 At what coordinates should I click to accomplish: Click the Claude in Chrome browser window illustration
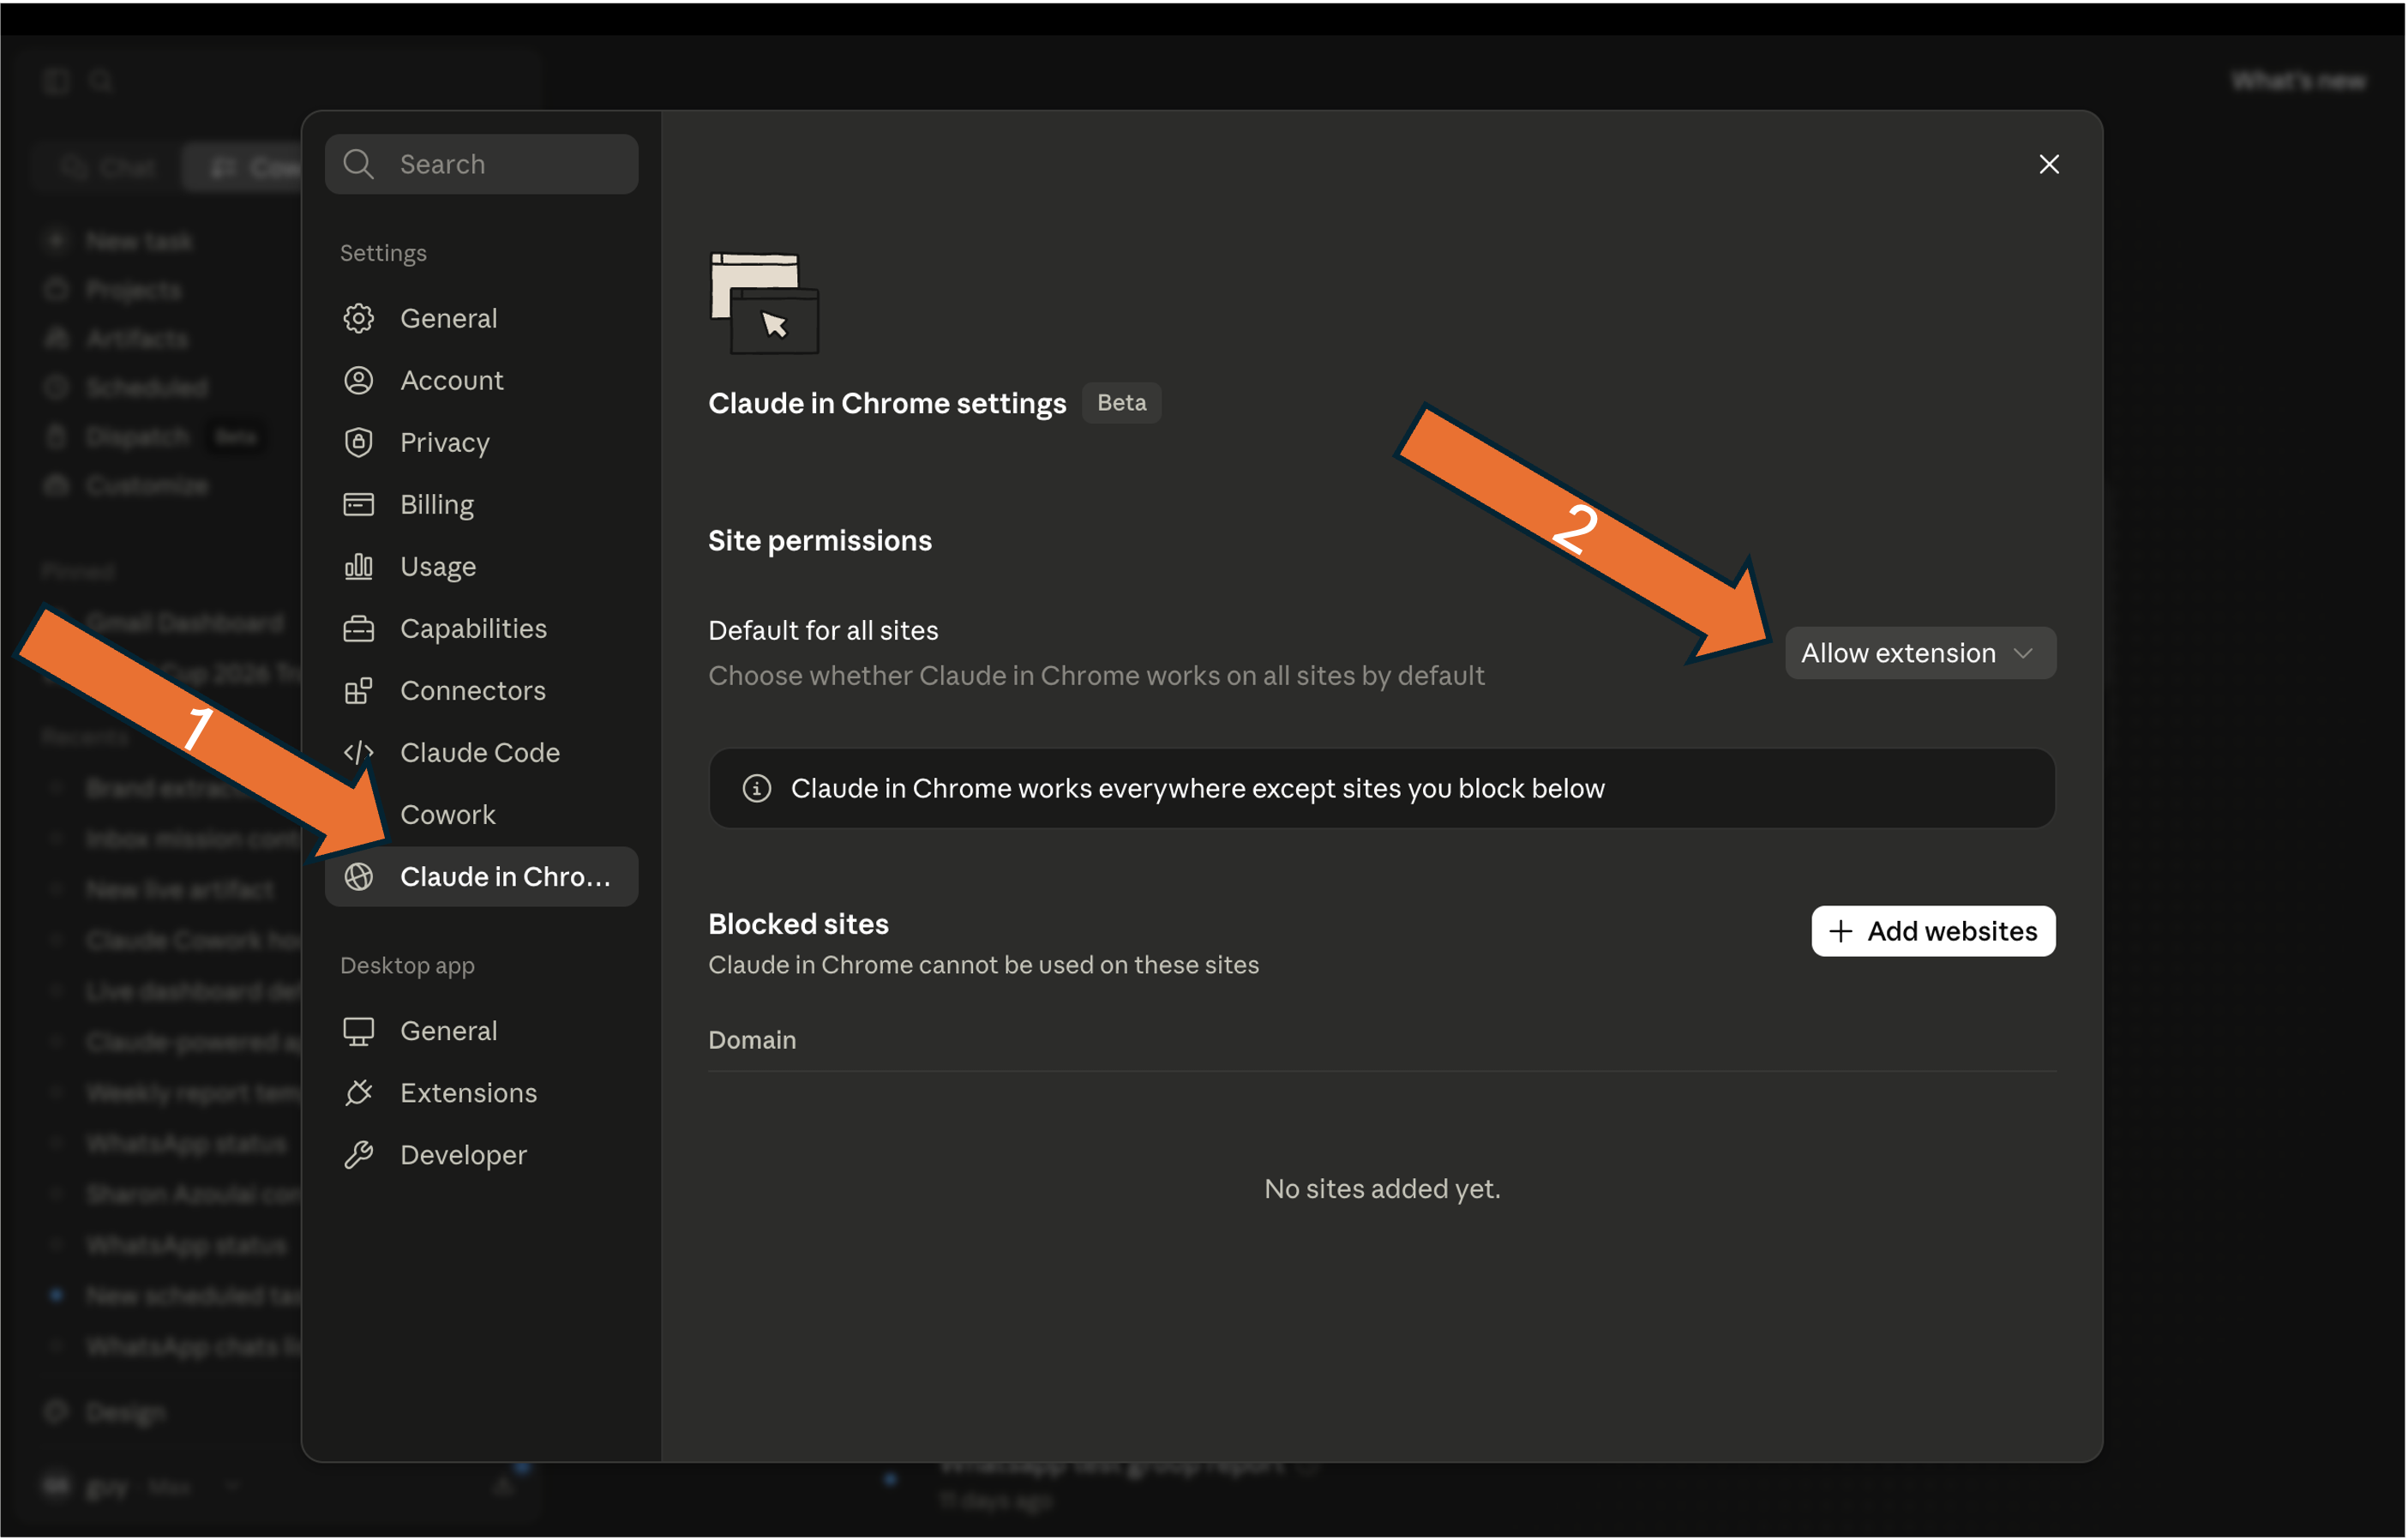coord(764,303)
